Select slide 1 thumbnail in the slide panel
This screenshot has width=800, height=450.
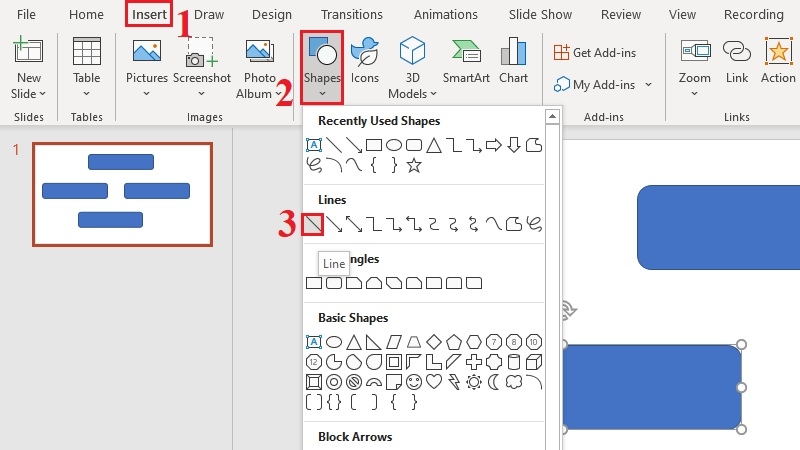pos(122,194)
